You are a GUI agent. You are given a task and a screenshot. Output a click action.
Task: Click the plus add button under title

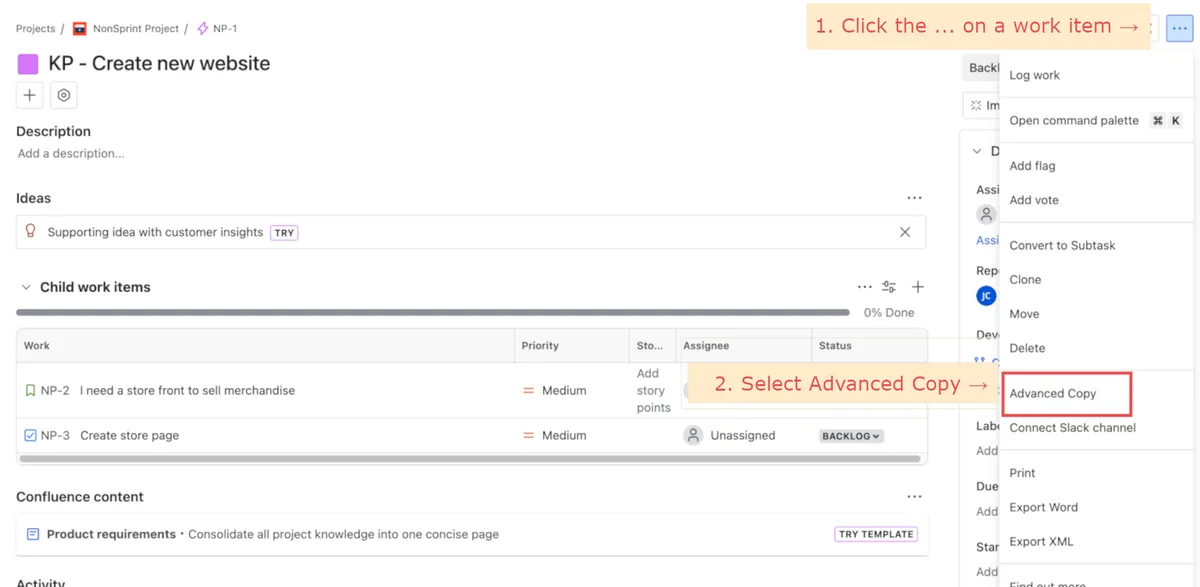tap(30, 95)
